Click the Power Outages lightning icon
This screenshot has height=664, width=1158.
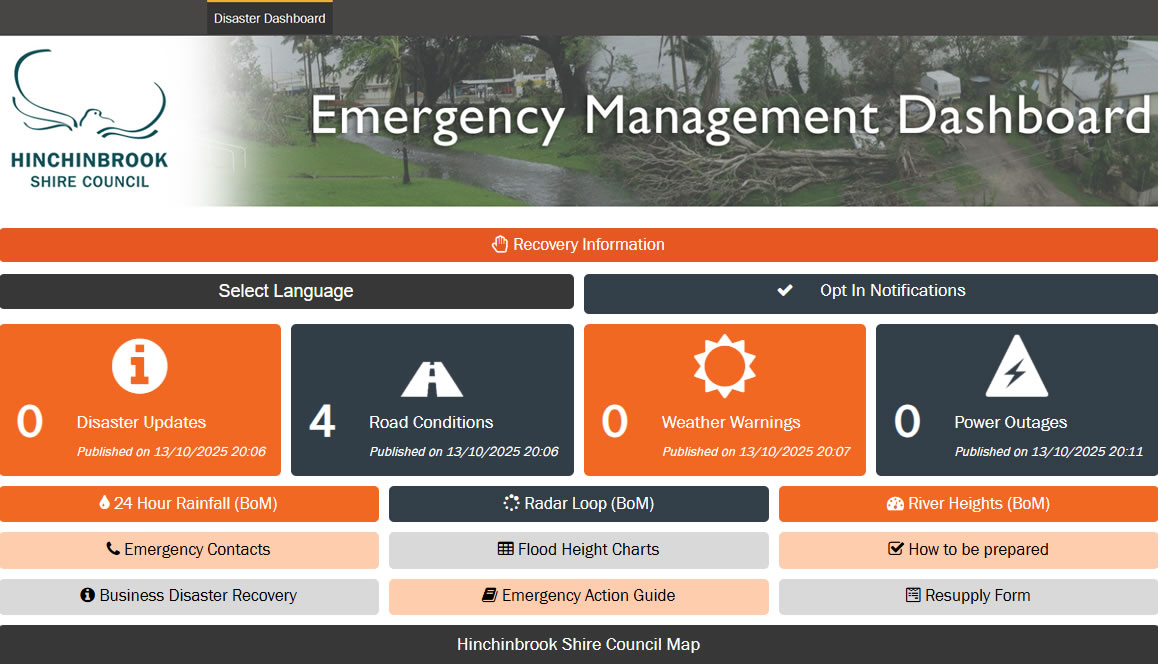(x=1016, y=368)
